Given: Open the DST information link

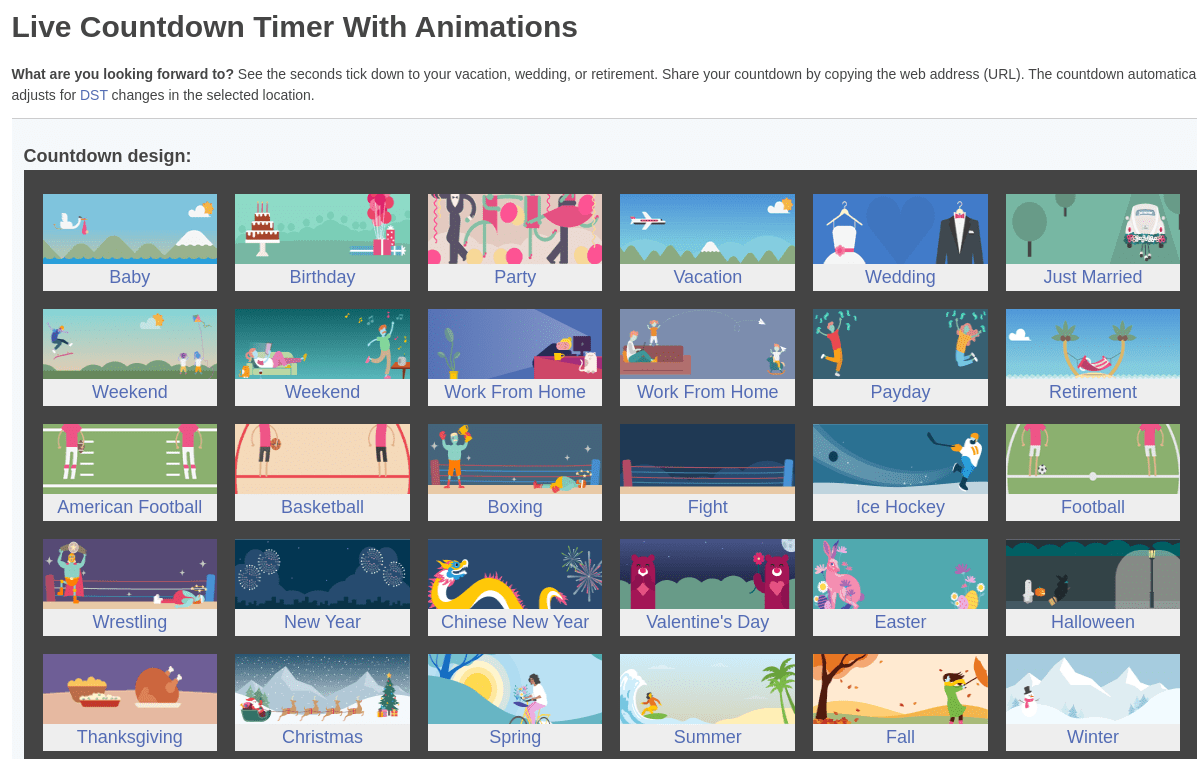Looking at the screenshot, I should 93,95.
